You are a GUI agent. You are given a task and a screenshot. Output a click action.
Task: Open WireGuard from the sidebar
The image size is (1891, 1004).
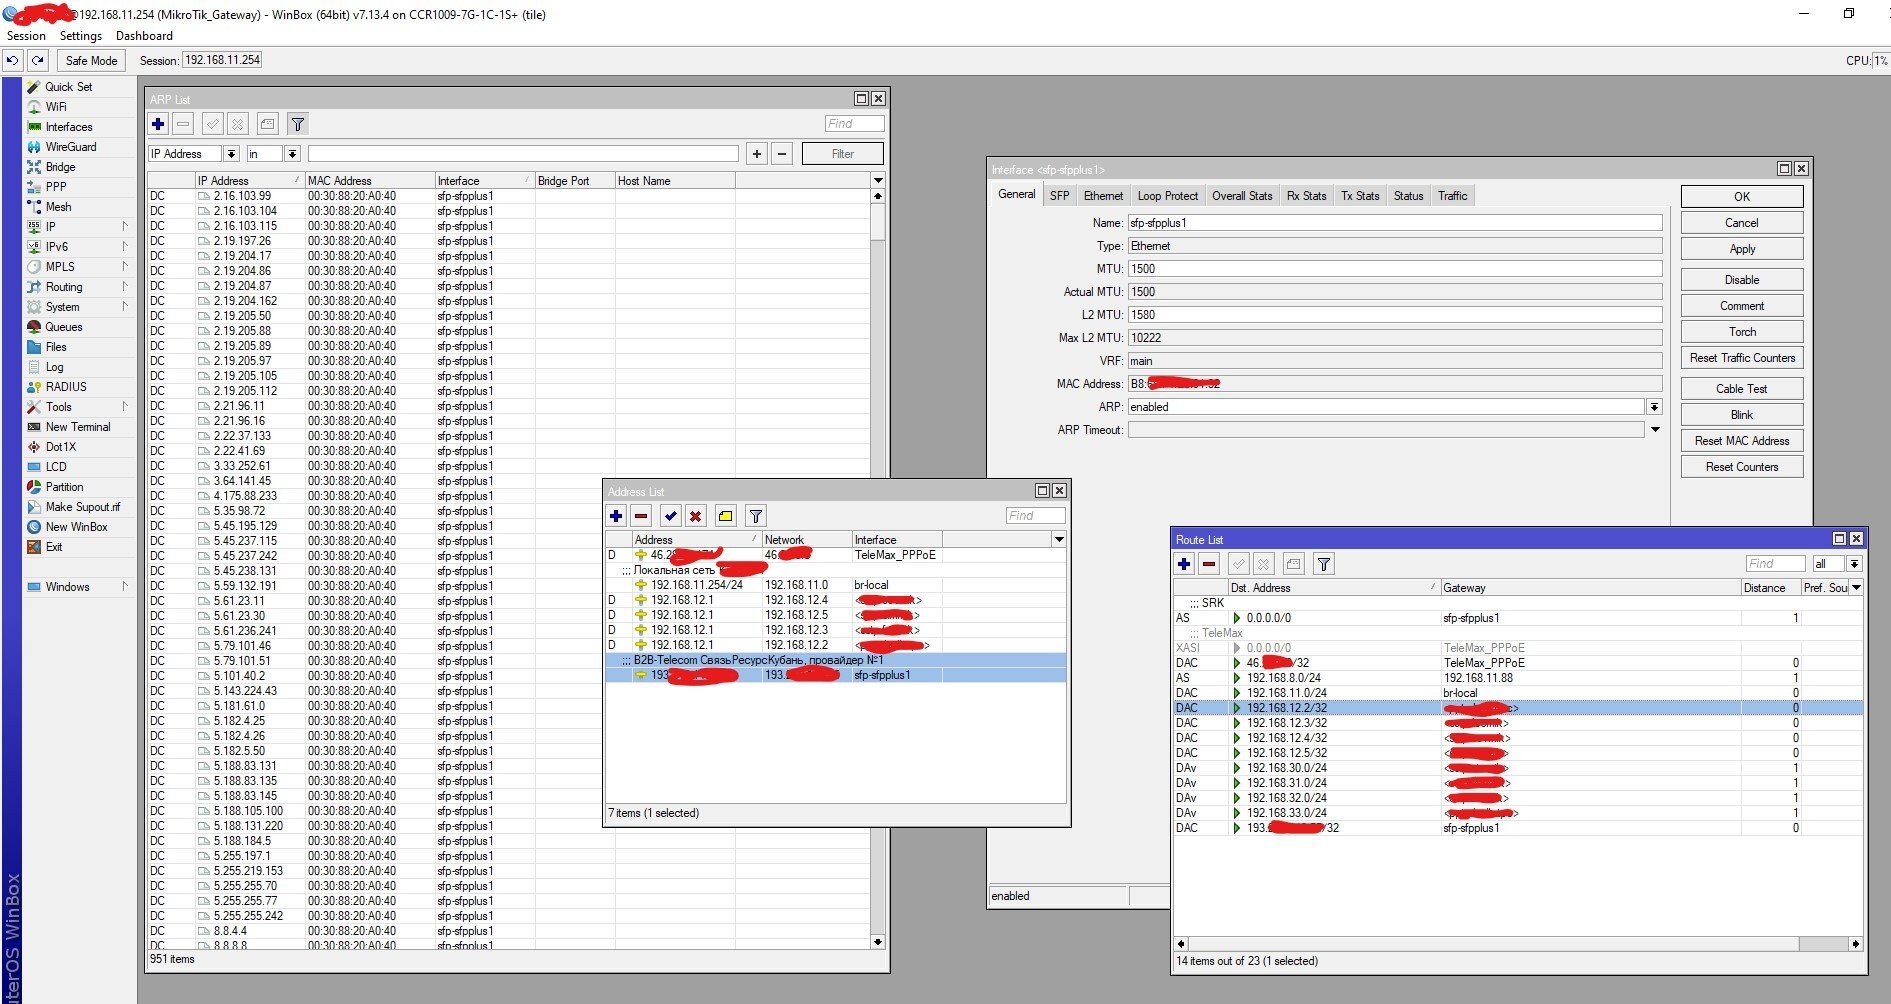pyautogui.click(x=70, y=147)
